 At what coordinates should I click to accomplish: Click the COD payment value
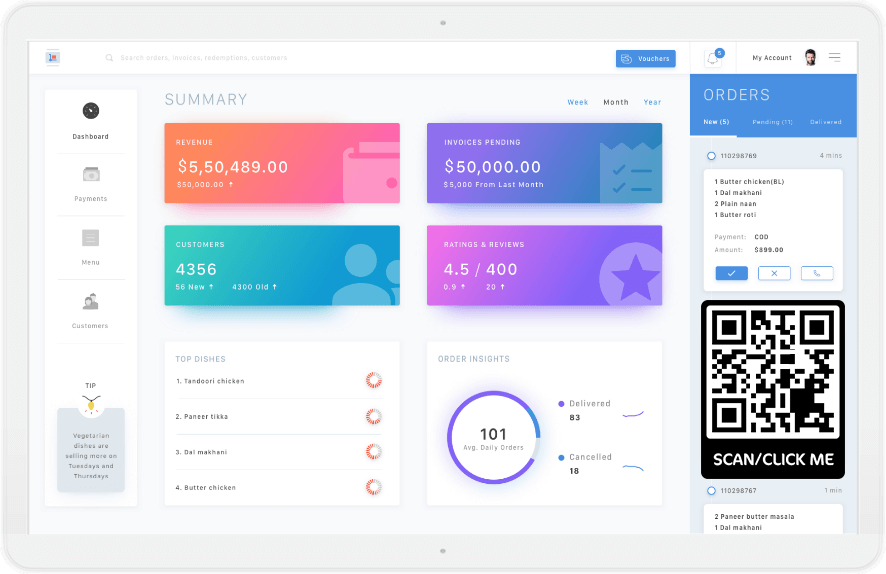(x=761, y=237)
